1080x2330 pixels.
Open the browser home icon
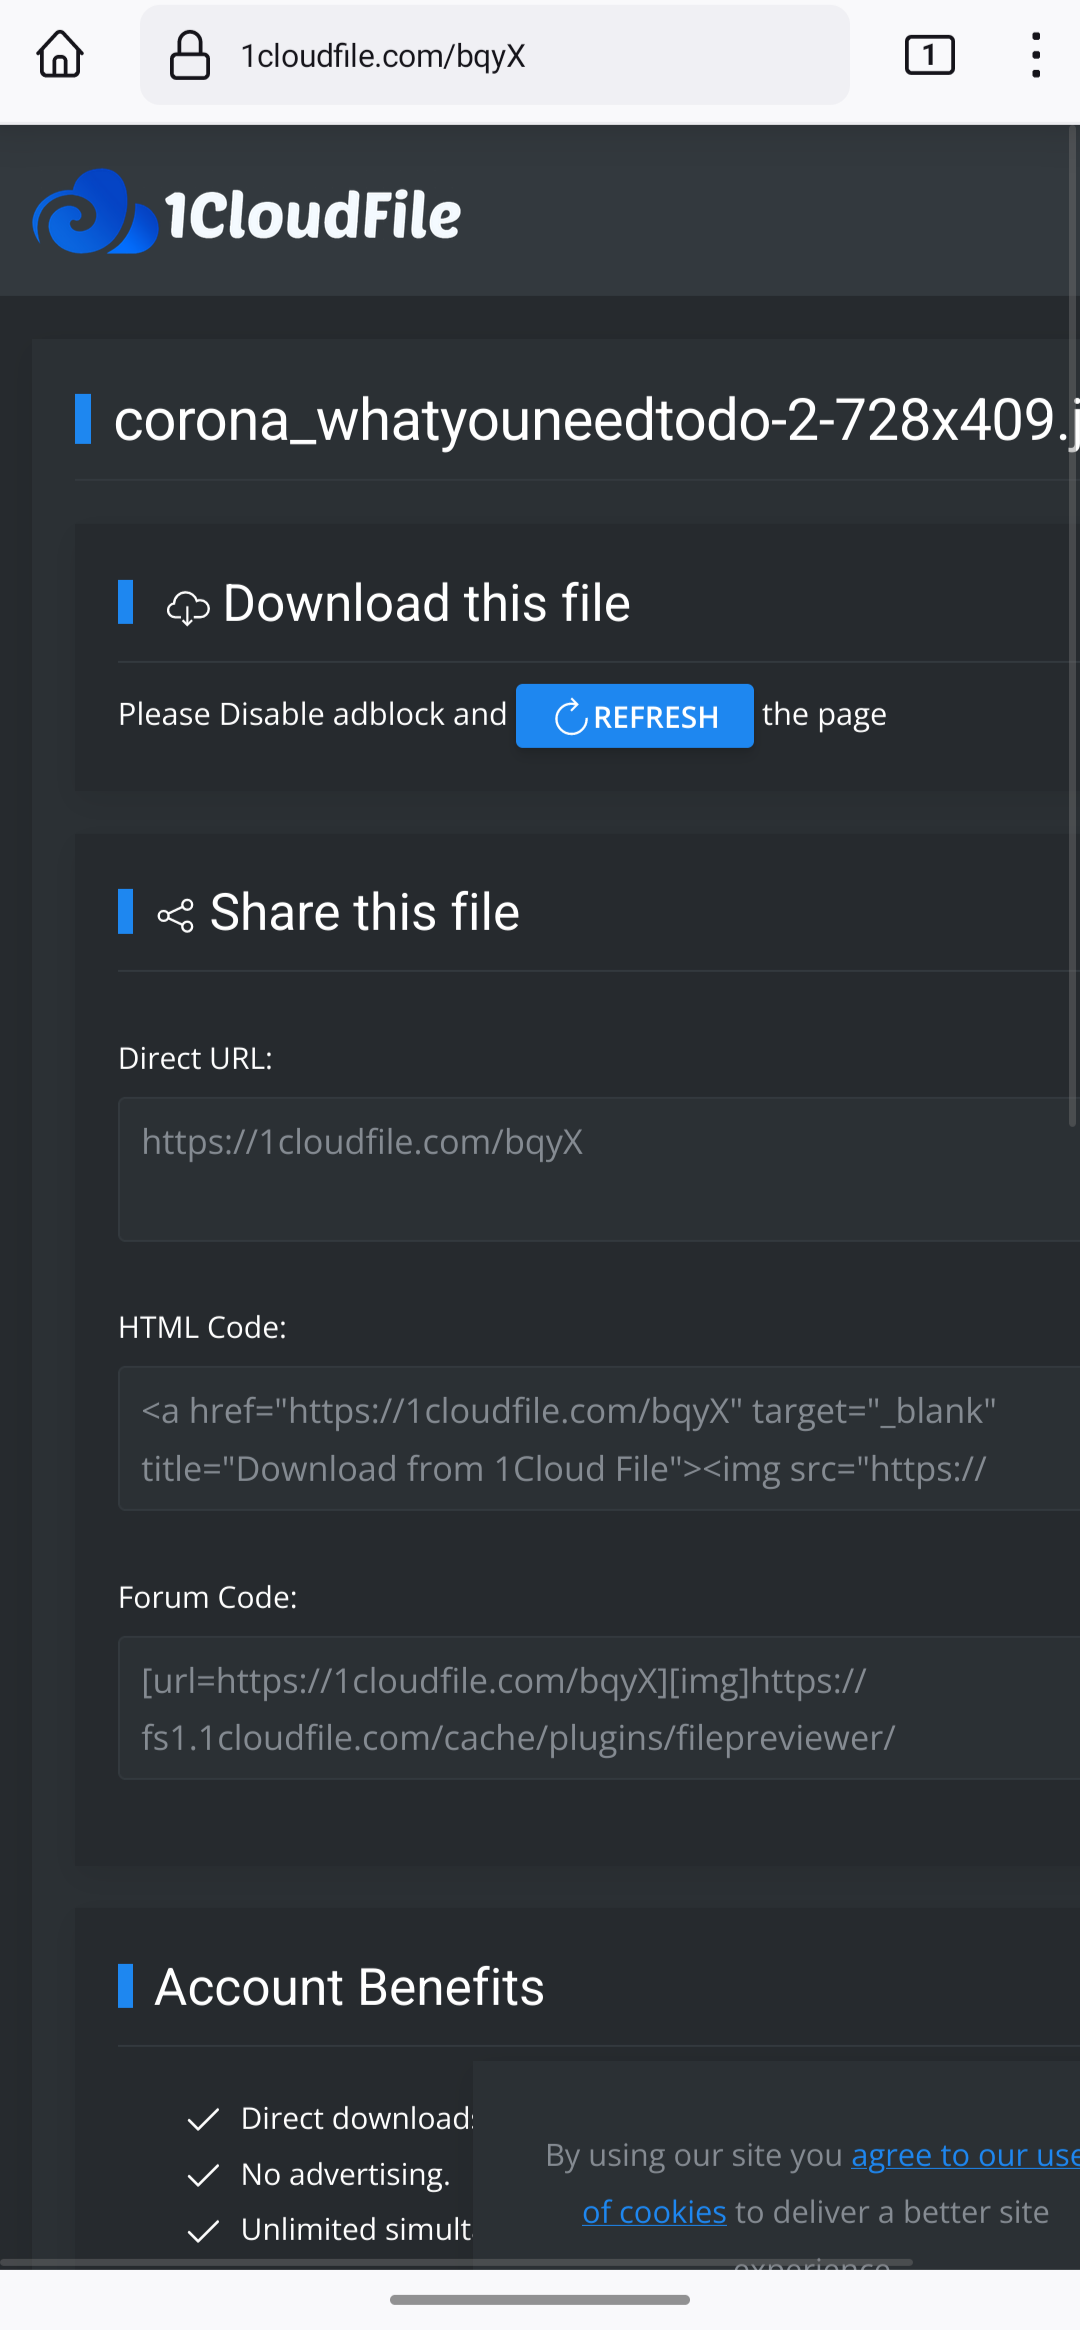coord(59,55)
